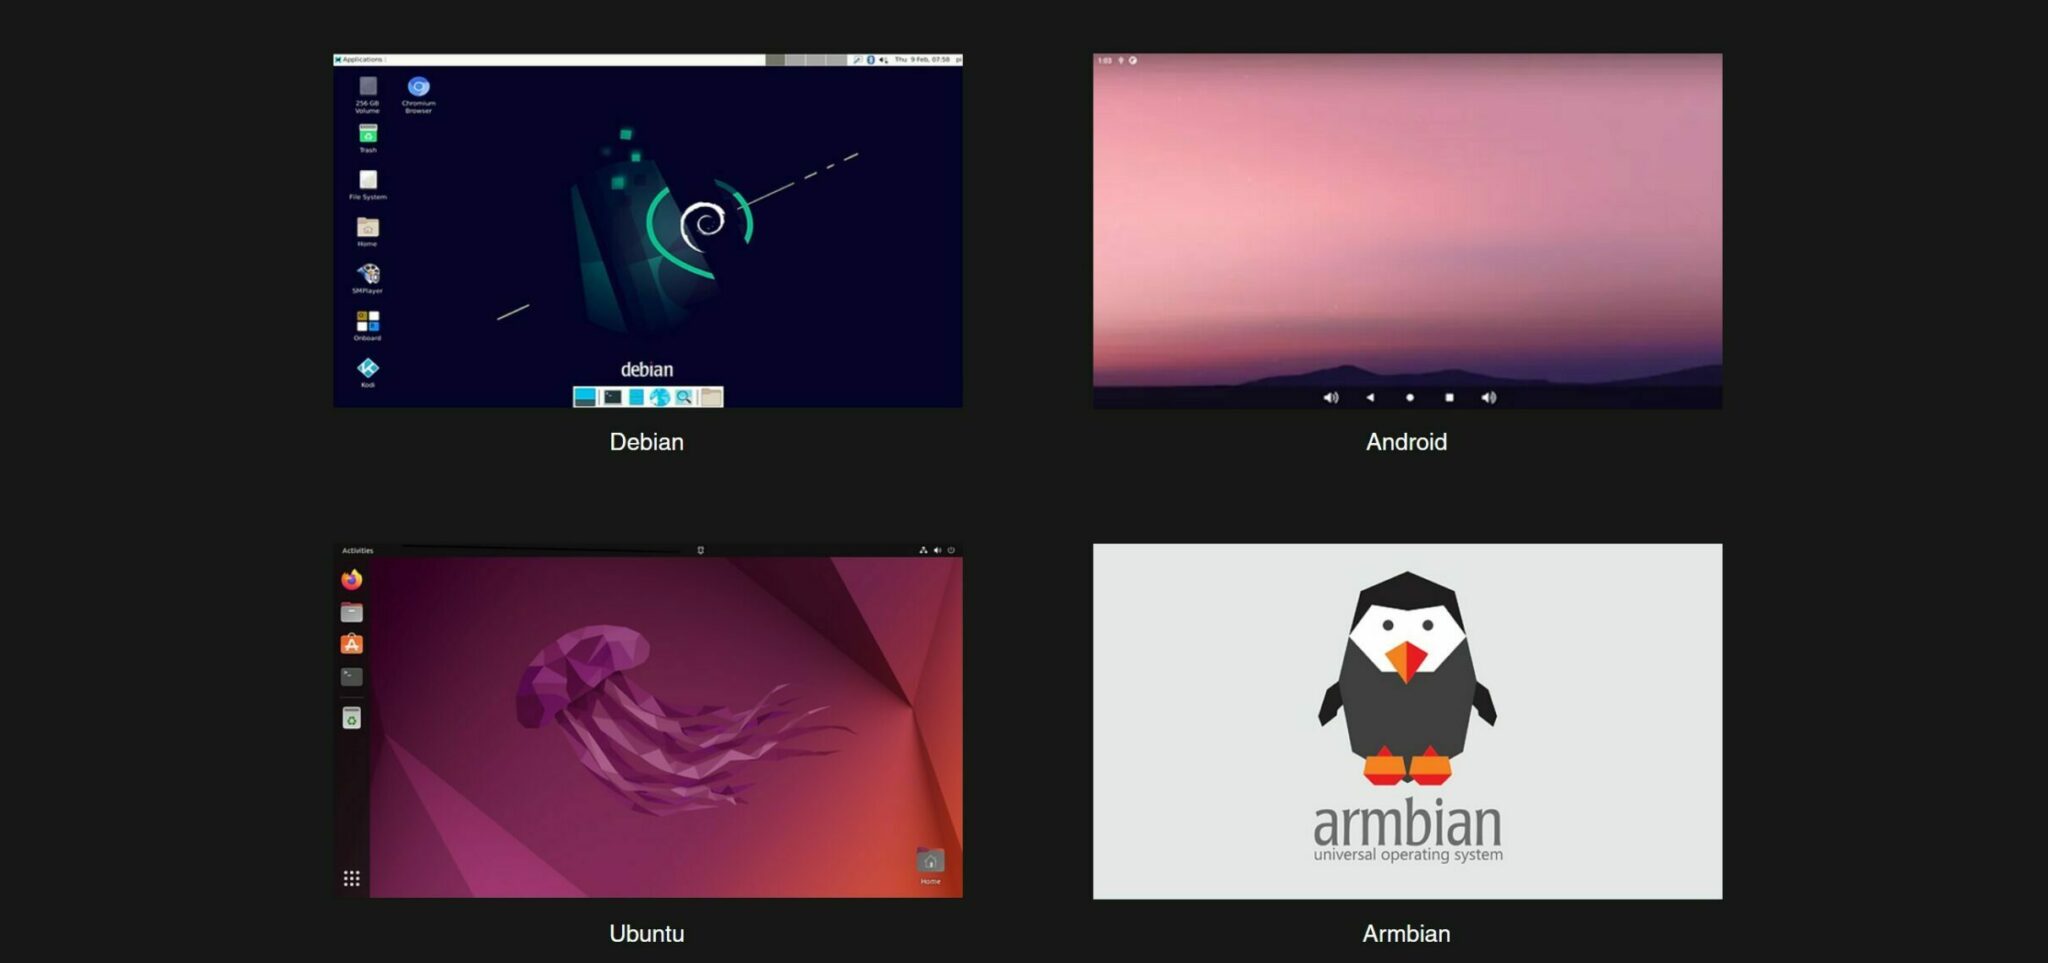Open the Ubuntu power menu icon
The image size is (2048, 963).
[x=951, y=550]
